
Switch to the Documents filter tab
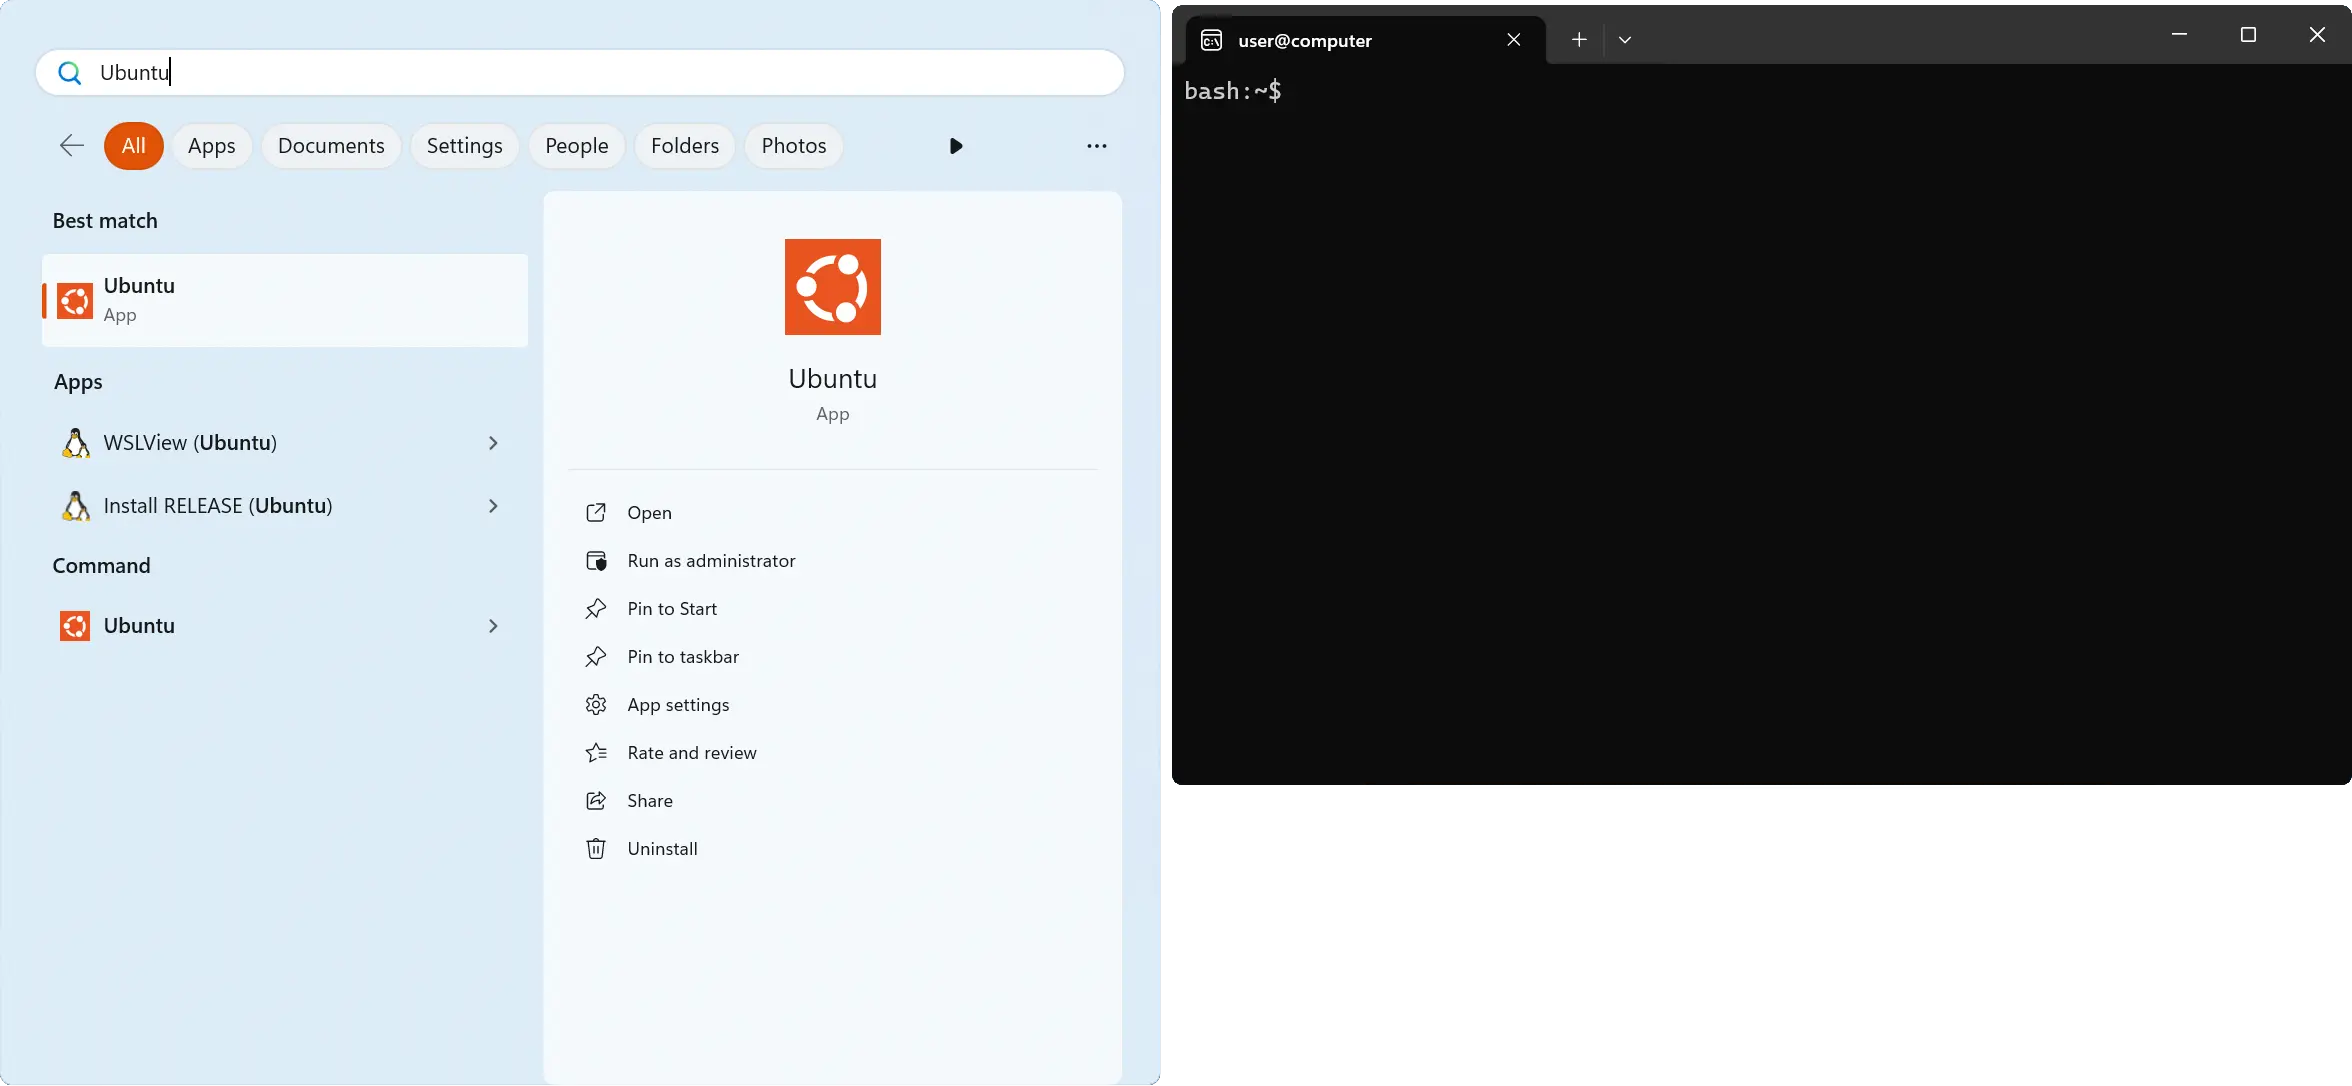(x=331, y=146)
